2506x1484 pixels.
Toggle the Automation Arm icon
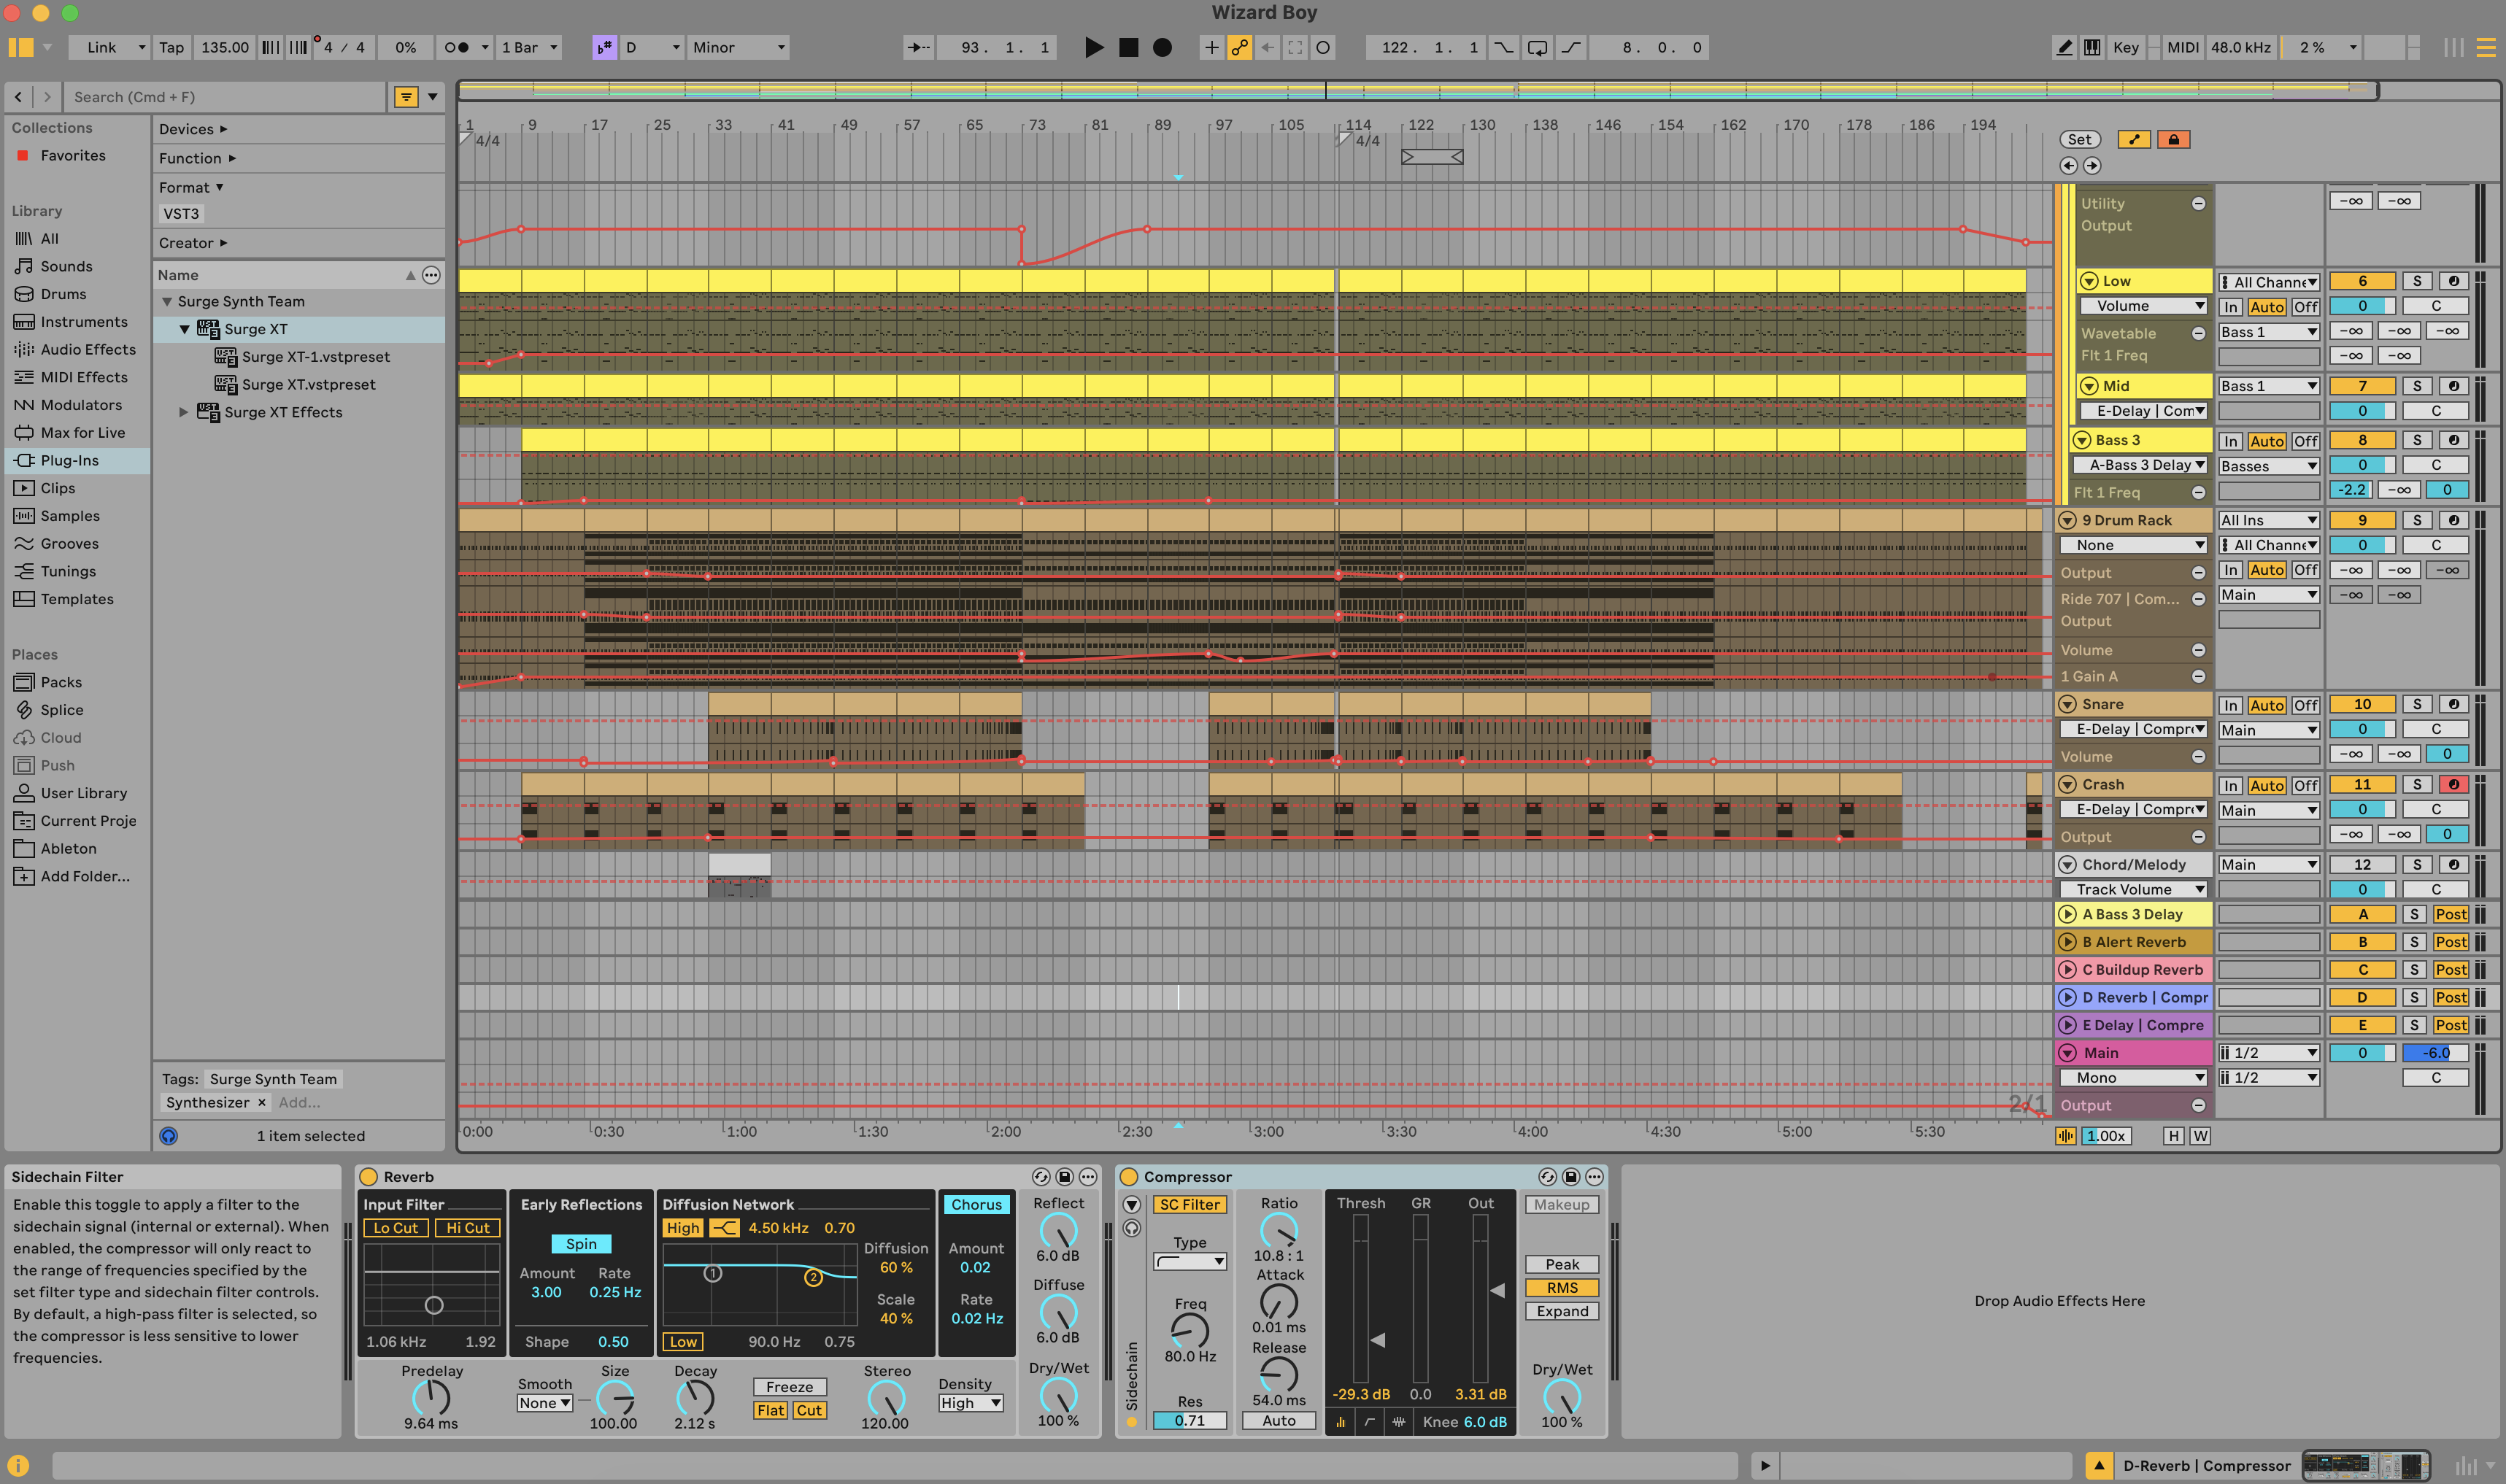point(1239,47)
